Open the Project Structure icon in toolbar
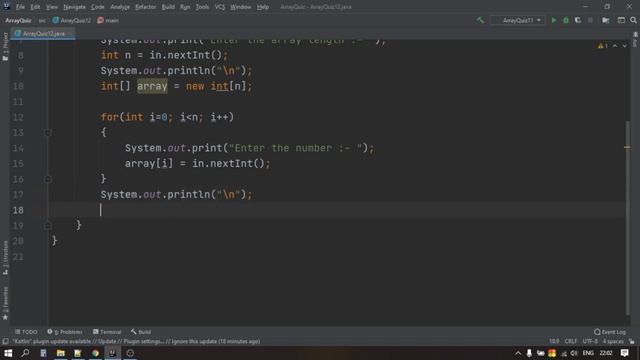 tap(606, 20)
